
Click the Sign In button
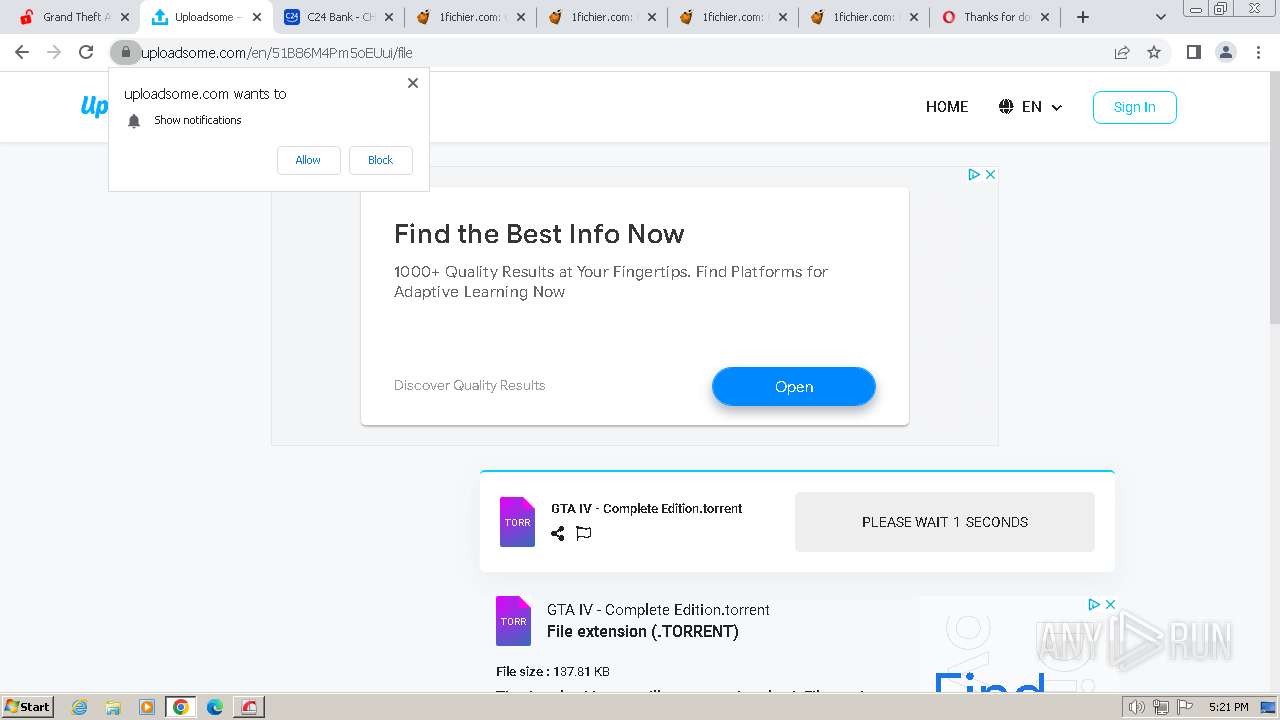coord(1134,107)
